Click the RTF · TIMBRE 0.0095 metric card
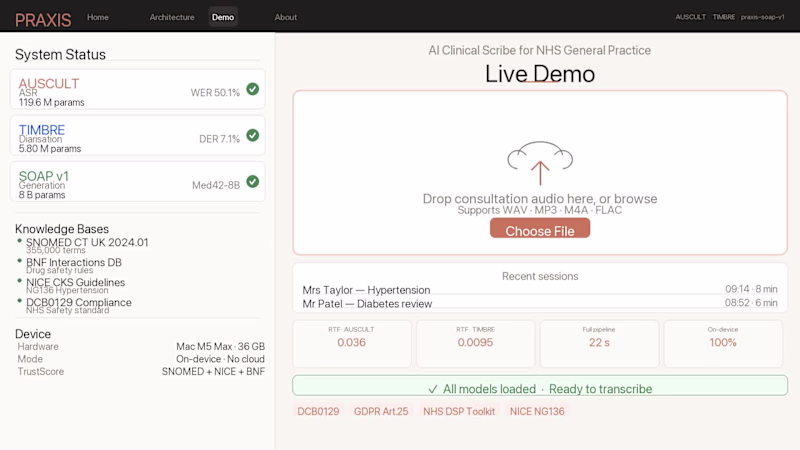Viewport: 800px width, 450px height. click(475, 343)
